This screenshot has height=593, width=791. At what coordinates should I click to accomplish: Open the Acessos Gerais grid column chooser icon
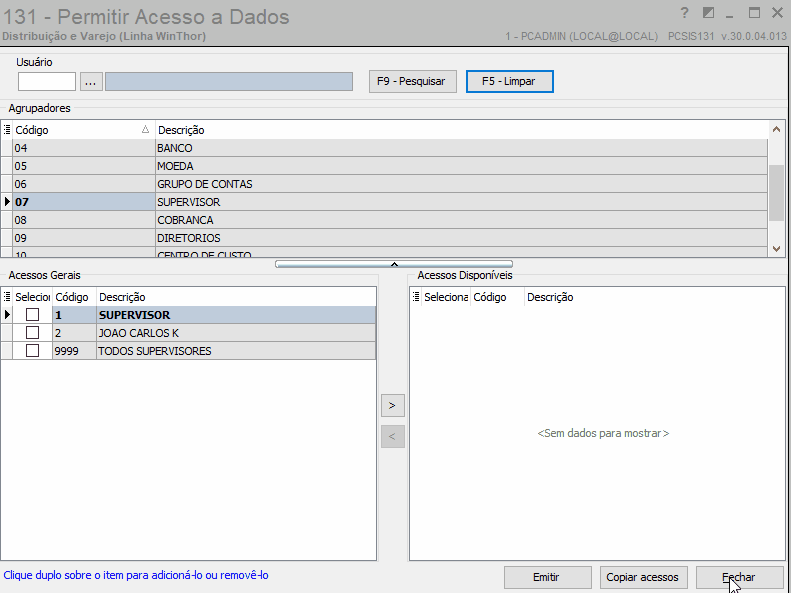(7, 297)
